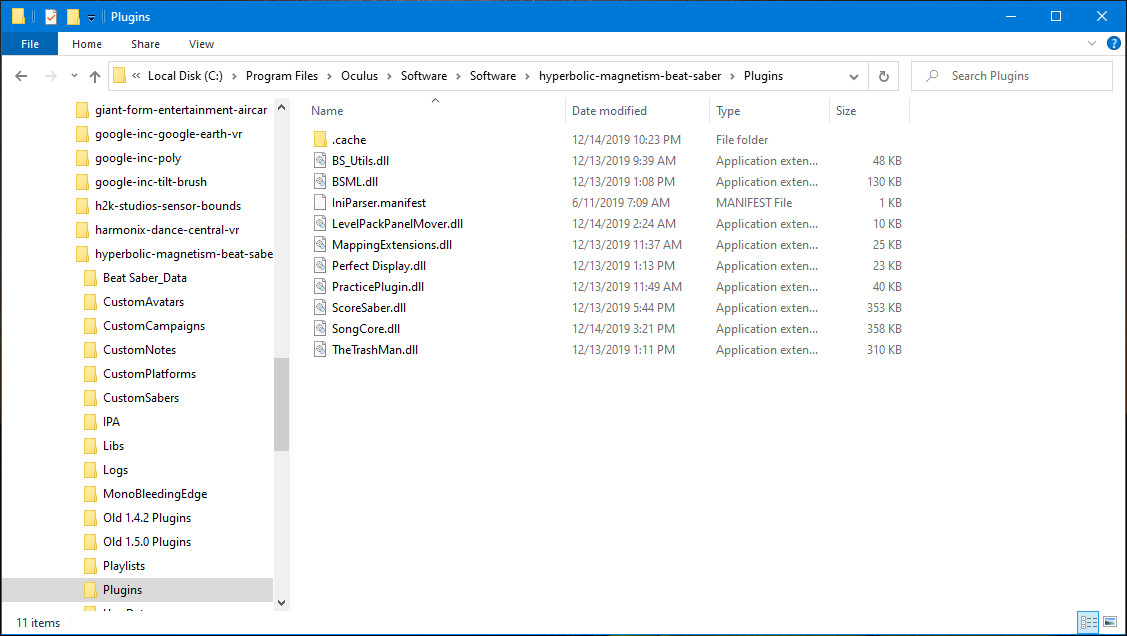Sort by the Date modified column
The height and width of the screenshot is (636, 1127).
610,111
